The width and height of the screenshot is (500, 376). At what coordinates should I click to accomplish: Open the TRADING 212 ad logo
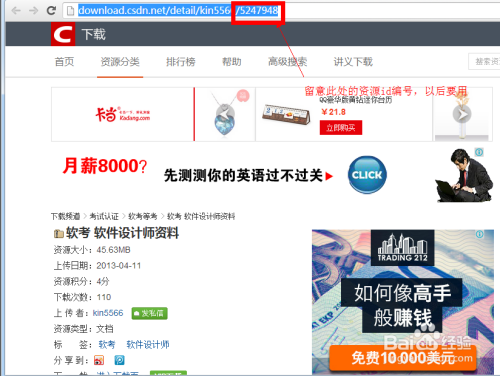click(x=402, y=247)
